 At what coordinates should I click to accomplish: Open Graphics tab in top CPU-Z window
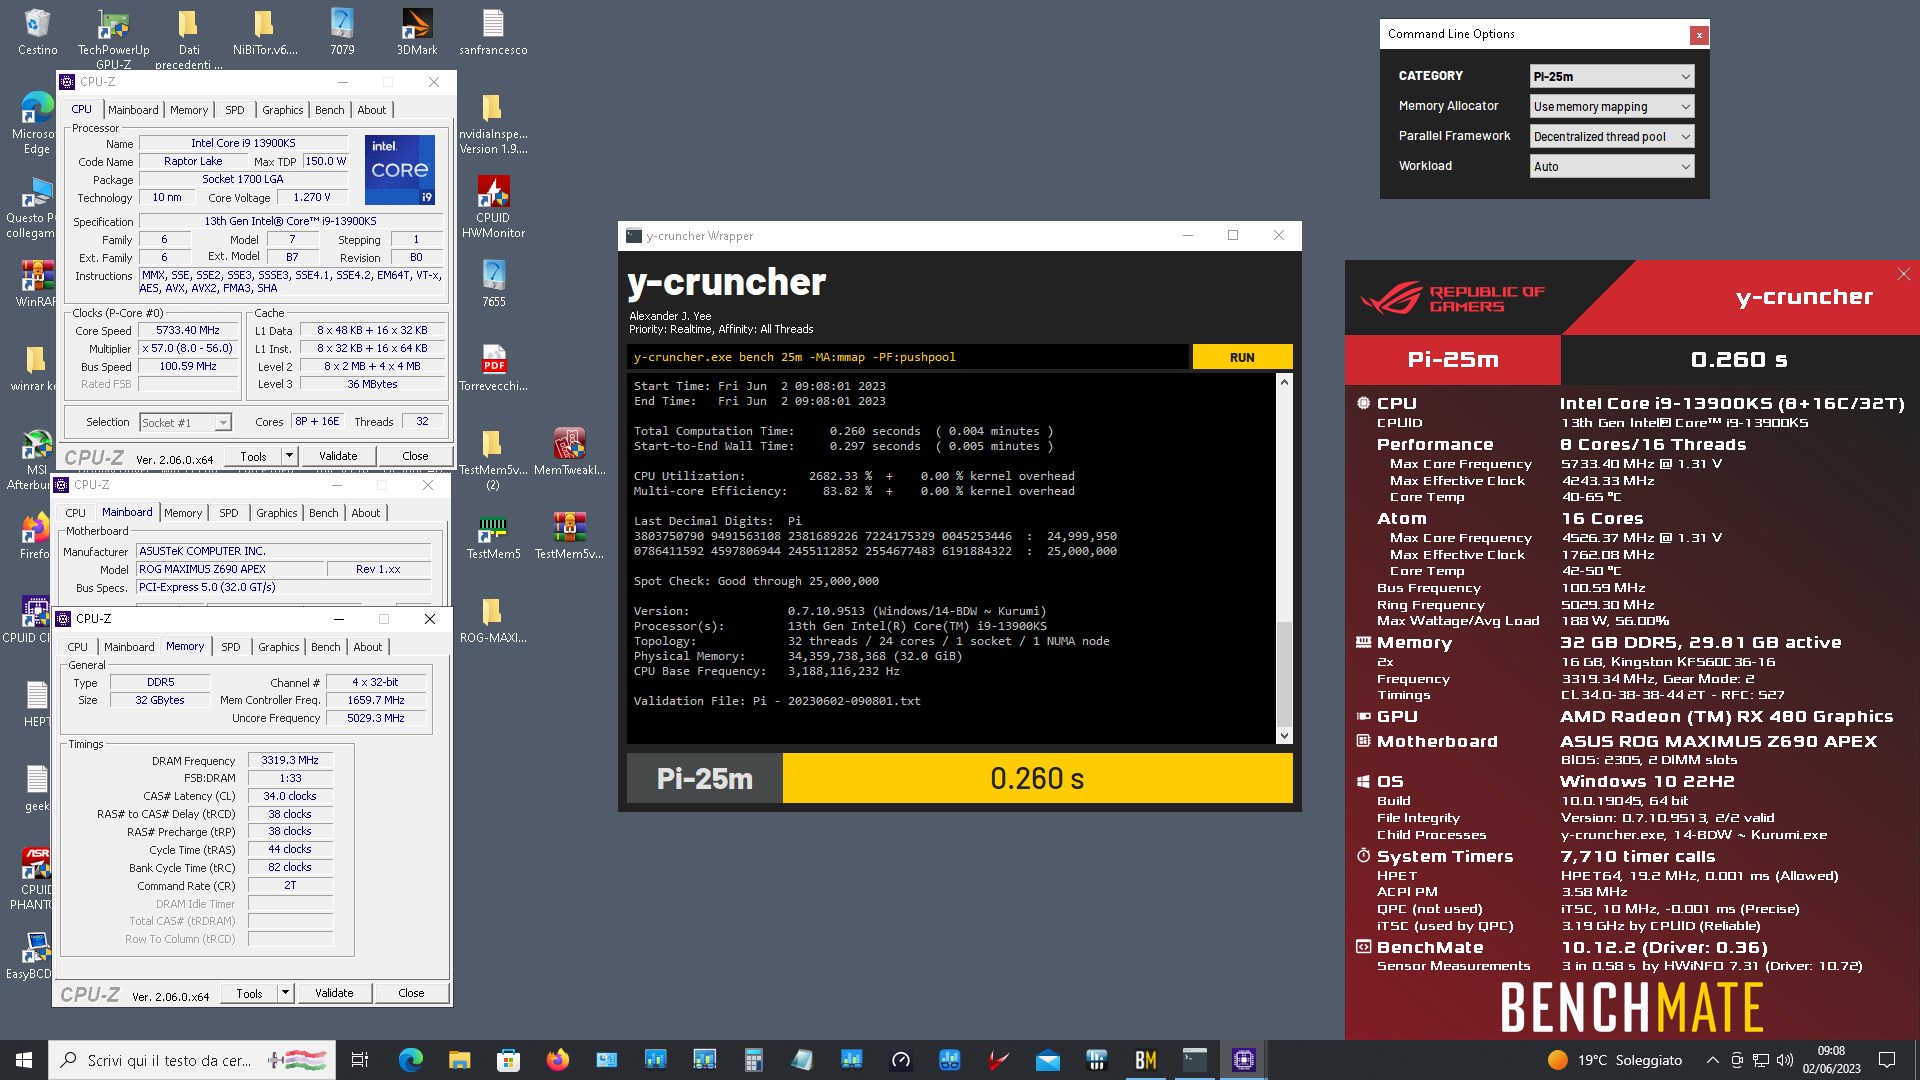[282, 110]
